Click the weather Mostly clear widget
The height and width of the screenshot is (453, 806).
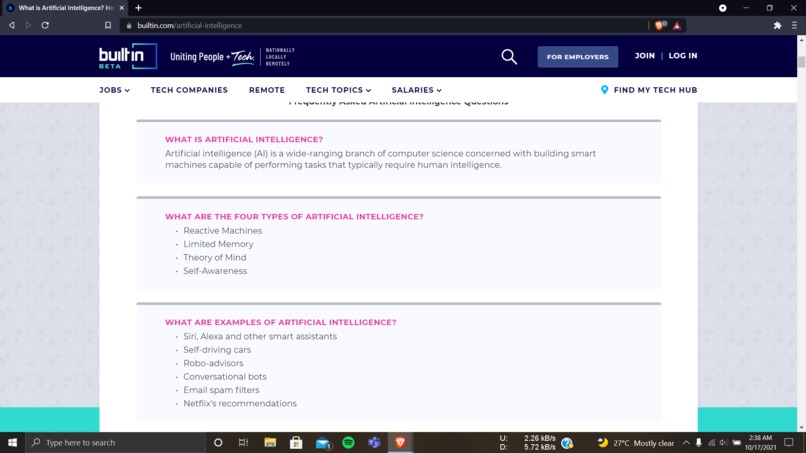point(635,443)
